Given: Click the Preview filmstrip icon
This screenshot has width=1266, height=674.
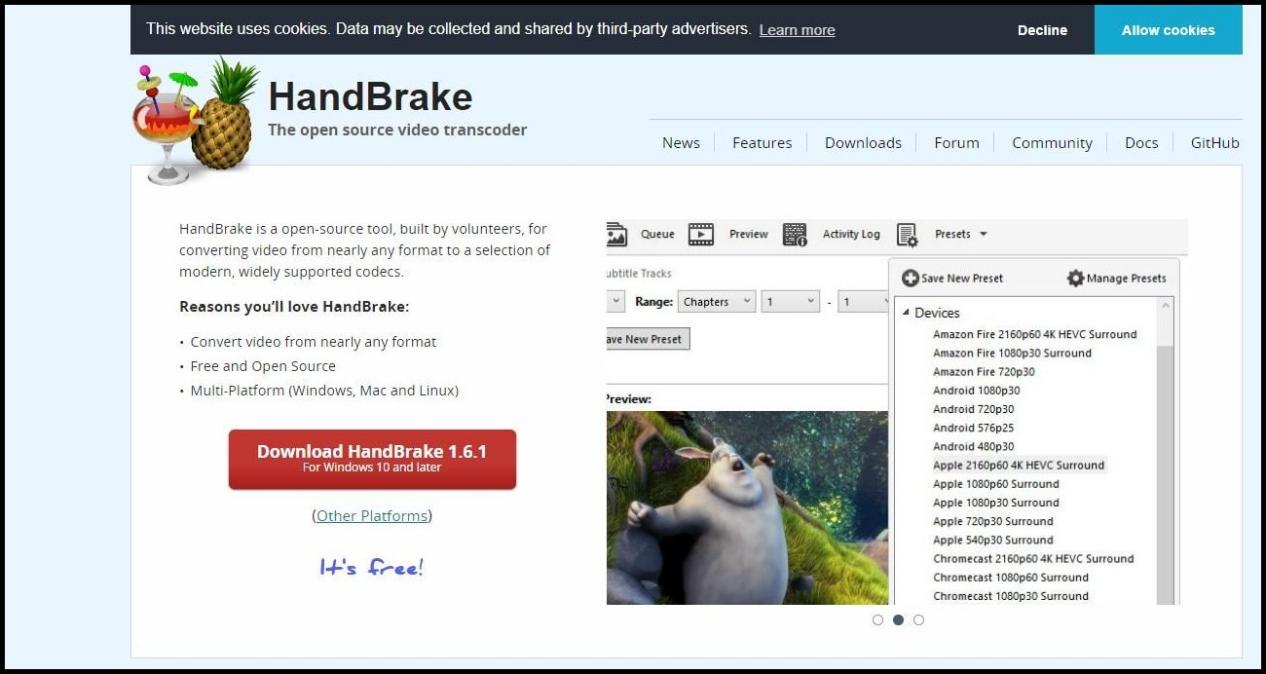Looking at the screenshot, I should click(x=701, y=234).
